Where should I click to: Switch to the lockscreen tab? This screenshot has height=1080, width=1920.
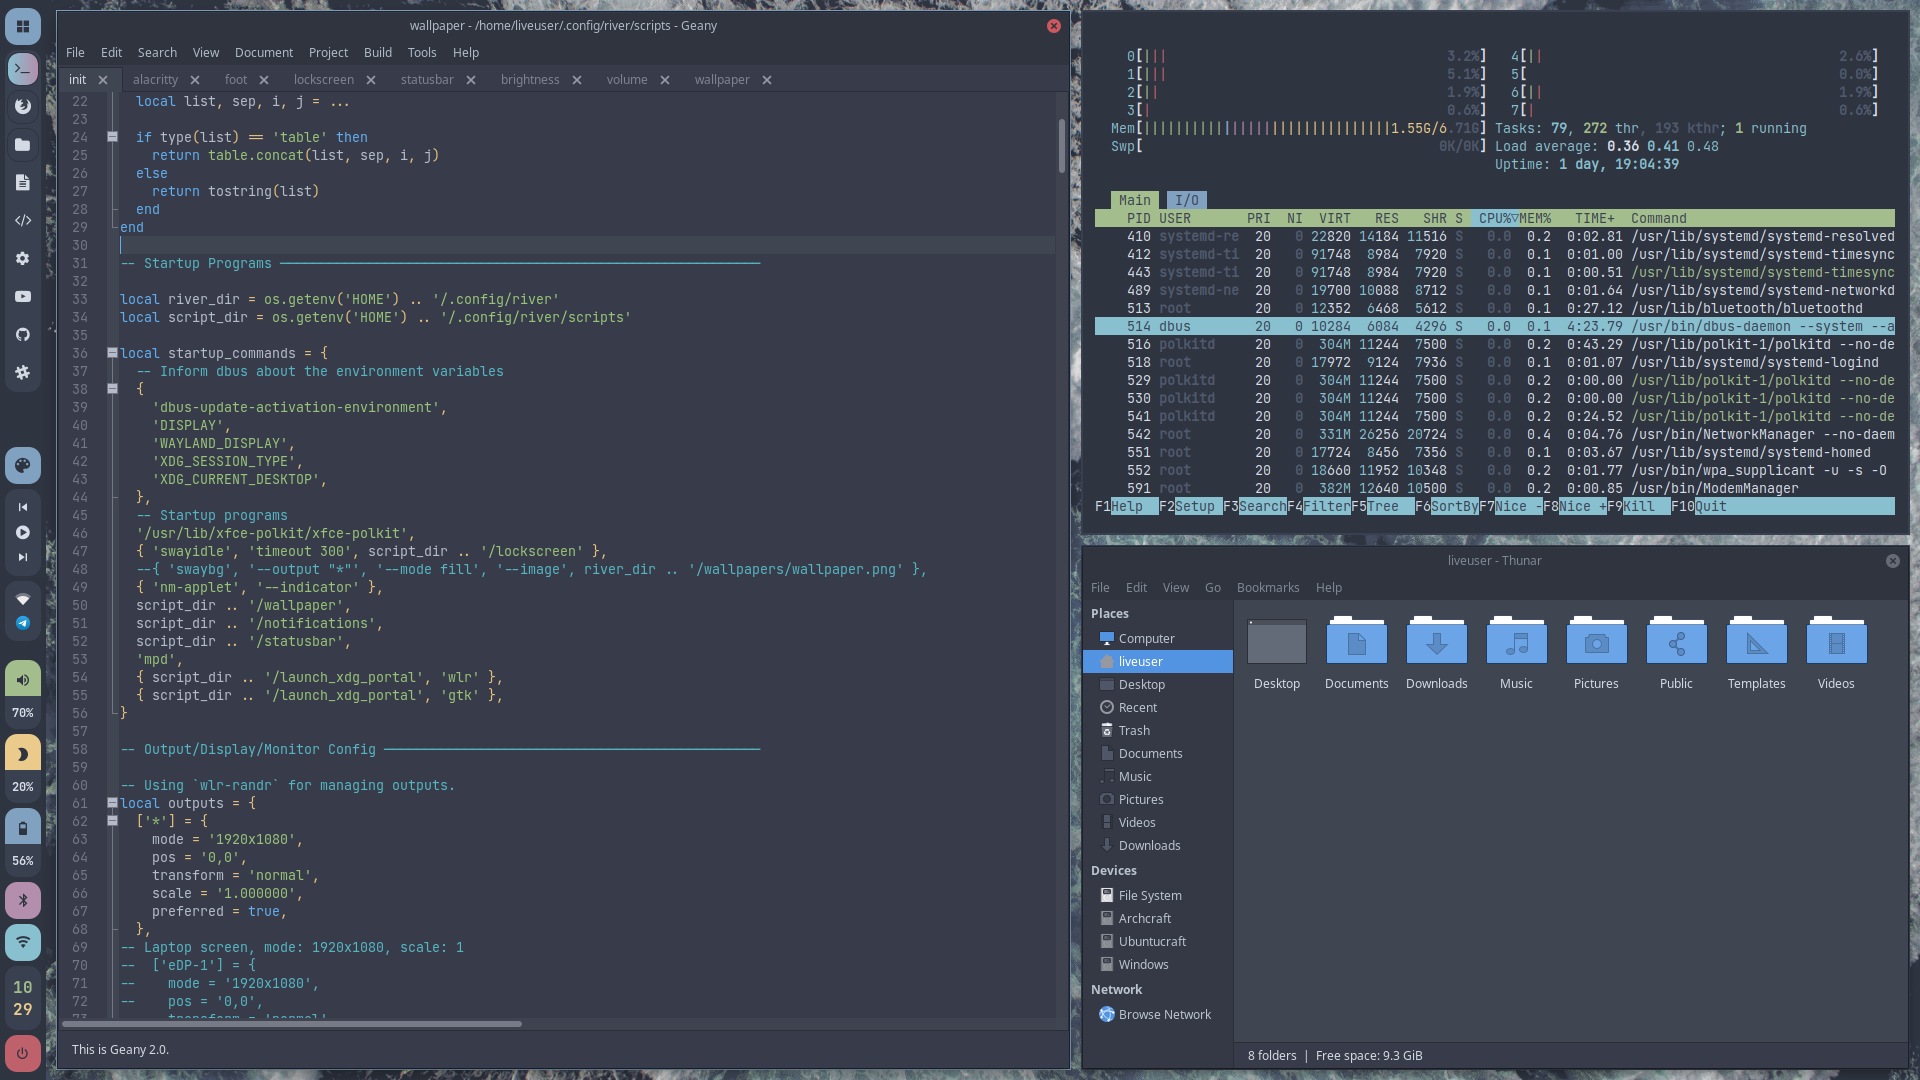(323, 80)
